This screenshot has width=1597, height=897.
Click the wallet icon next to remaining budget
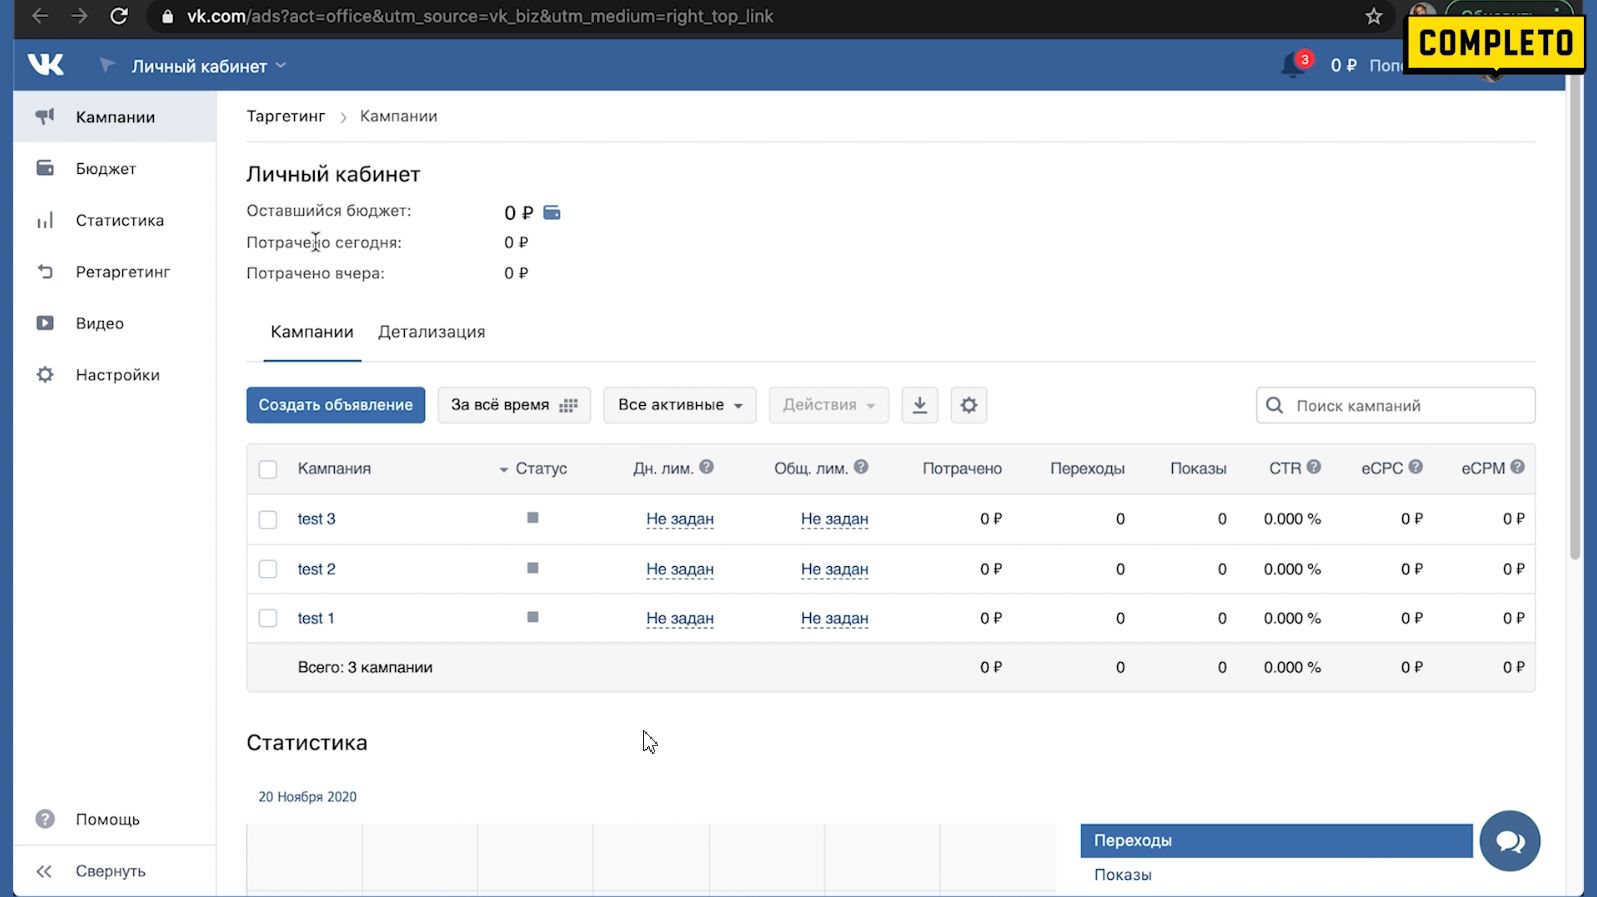click(551, 212)
